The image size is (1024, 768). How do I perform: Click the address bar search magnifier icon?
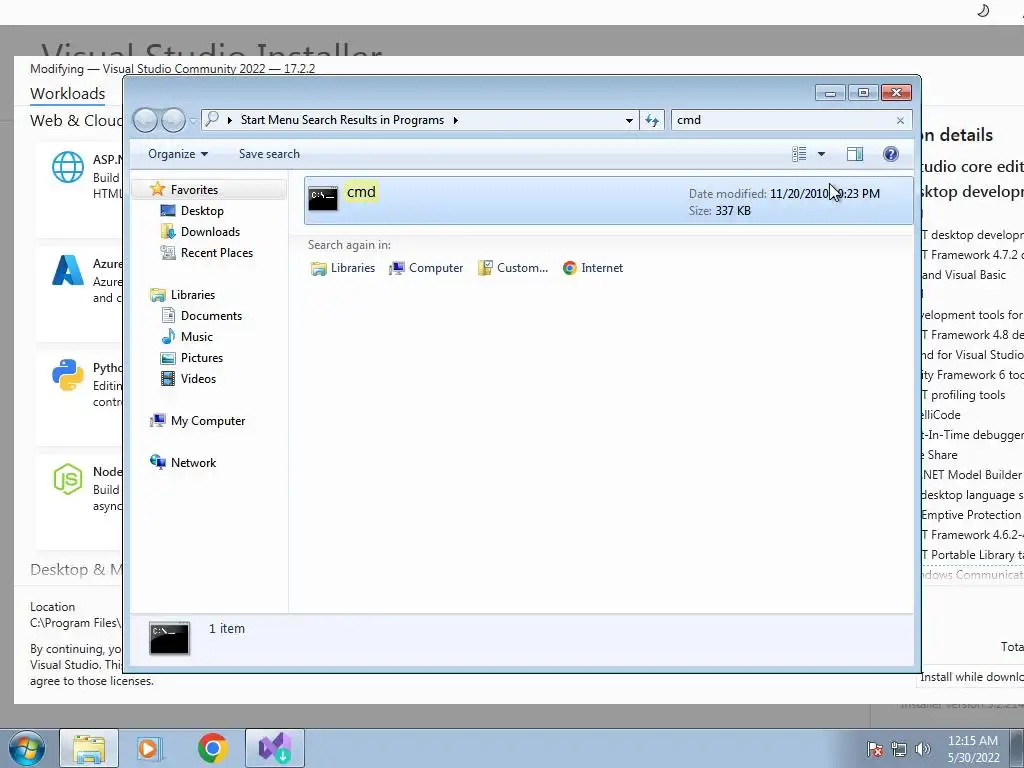tap(212, 120)
